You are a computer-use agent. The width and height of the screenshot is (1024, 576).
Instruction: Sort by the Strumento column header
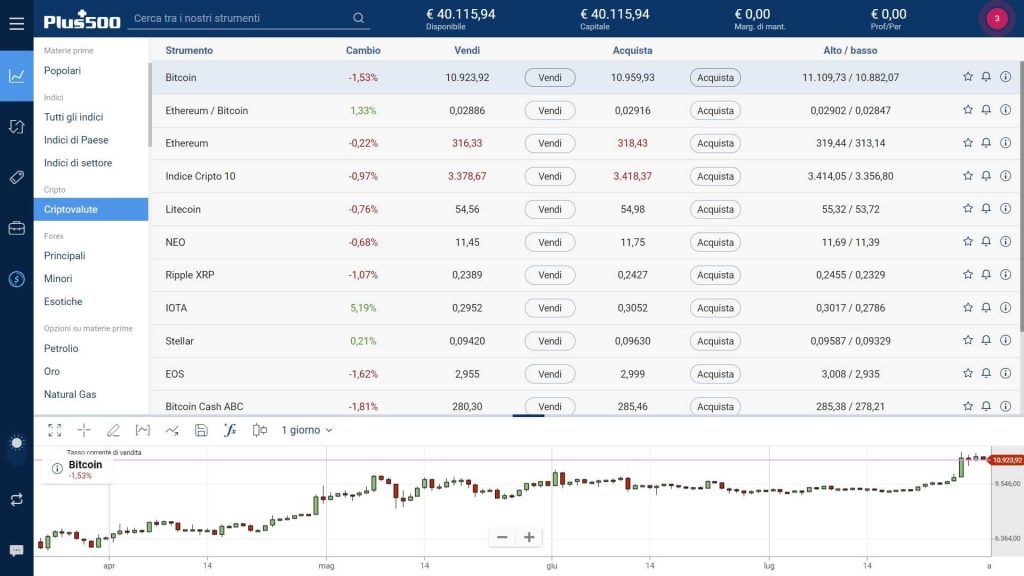coord(189,50)
